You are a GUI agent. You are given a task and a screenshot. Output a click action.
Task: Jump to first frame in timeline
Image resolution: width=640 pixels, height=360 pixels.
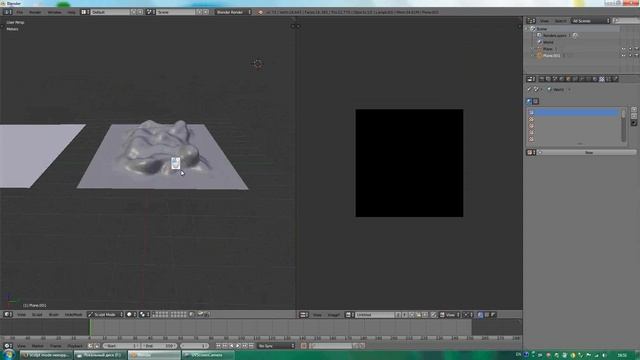[218, 346]
